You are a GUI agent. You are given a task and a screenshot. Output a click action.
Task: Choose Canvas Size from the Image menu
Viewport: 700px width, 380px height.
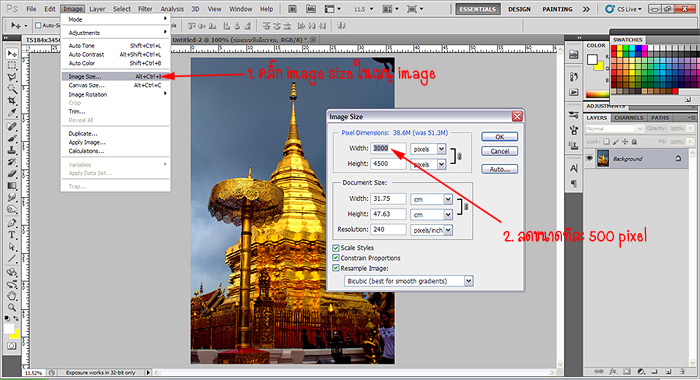(x=116, y=85)
